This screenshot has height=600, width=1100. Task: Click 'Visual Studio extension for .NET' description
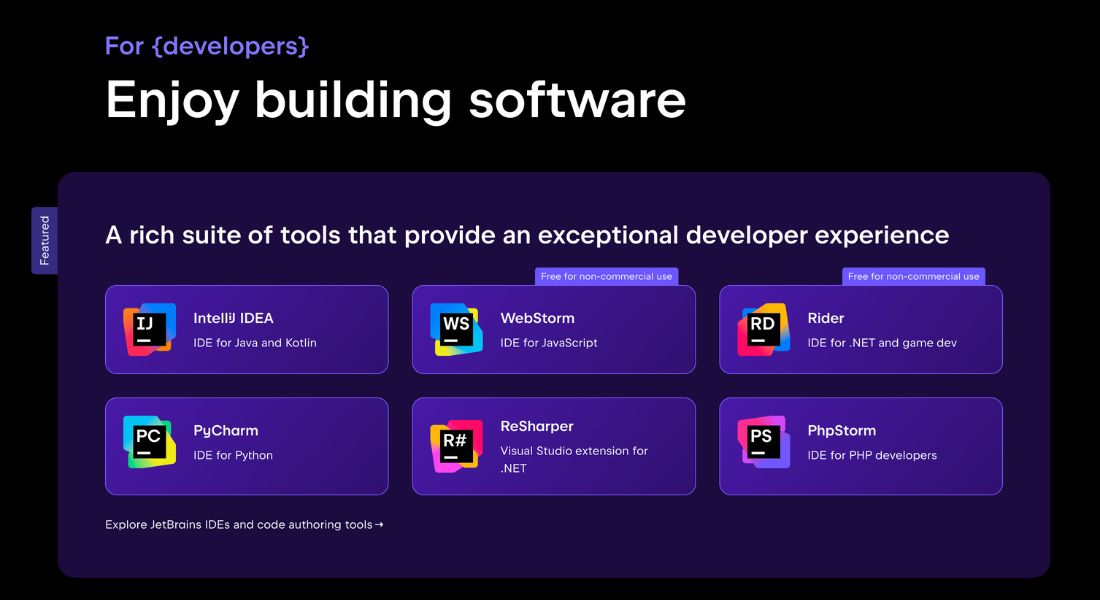pyautogui.click(x=574, y=460)
